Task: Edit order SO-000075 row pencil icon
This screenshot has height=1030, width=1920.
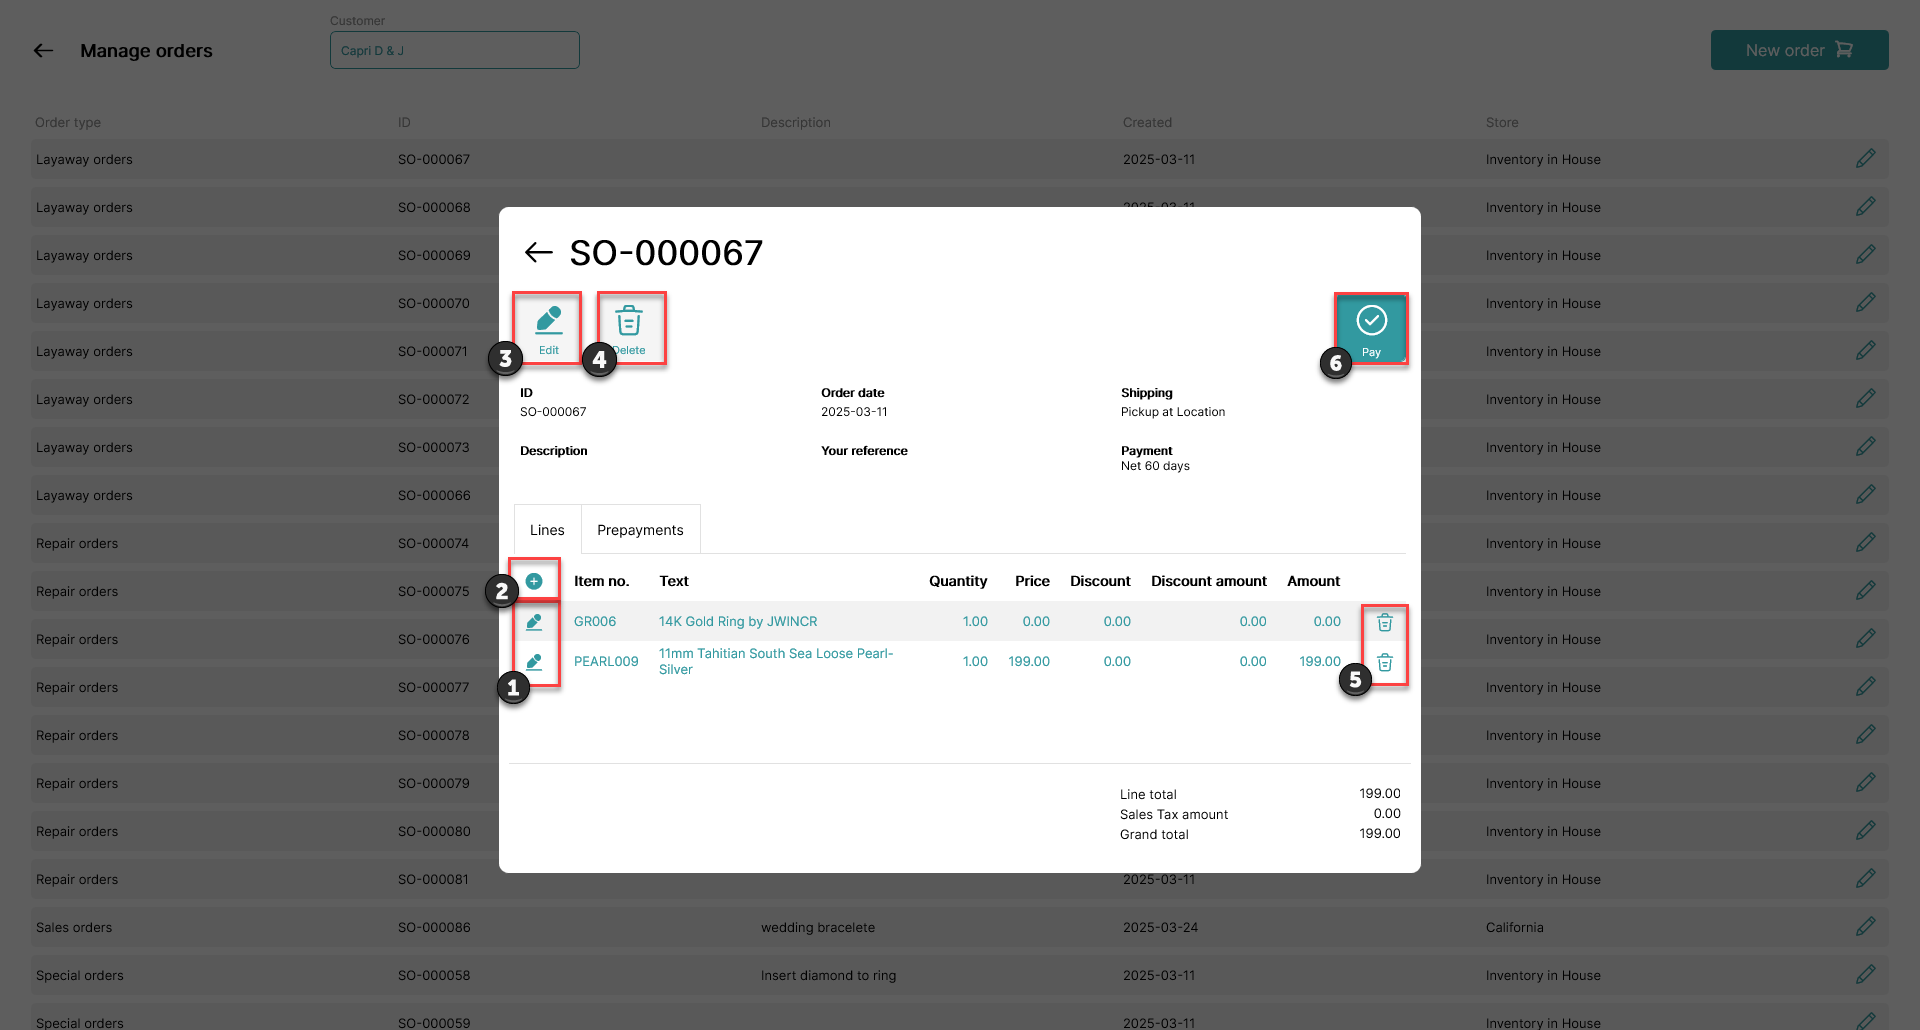Action: coord(1865,591)
